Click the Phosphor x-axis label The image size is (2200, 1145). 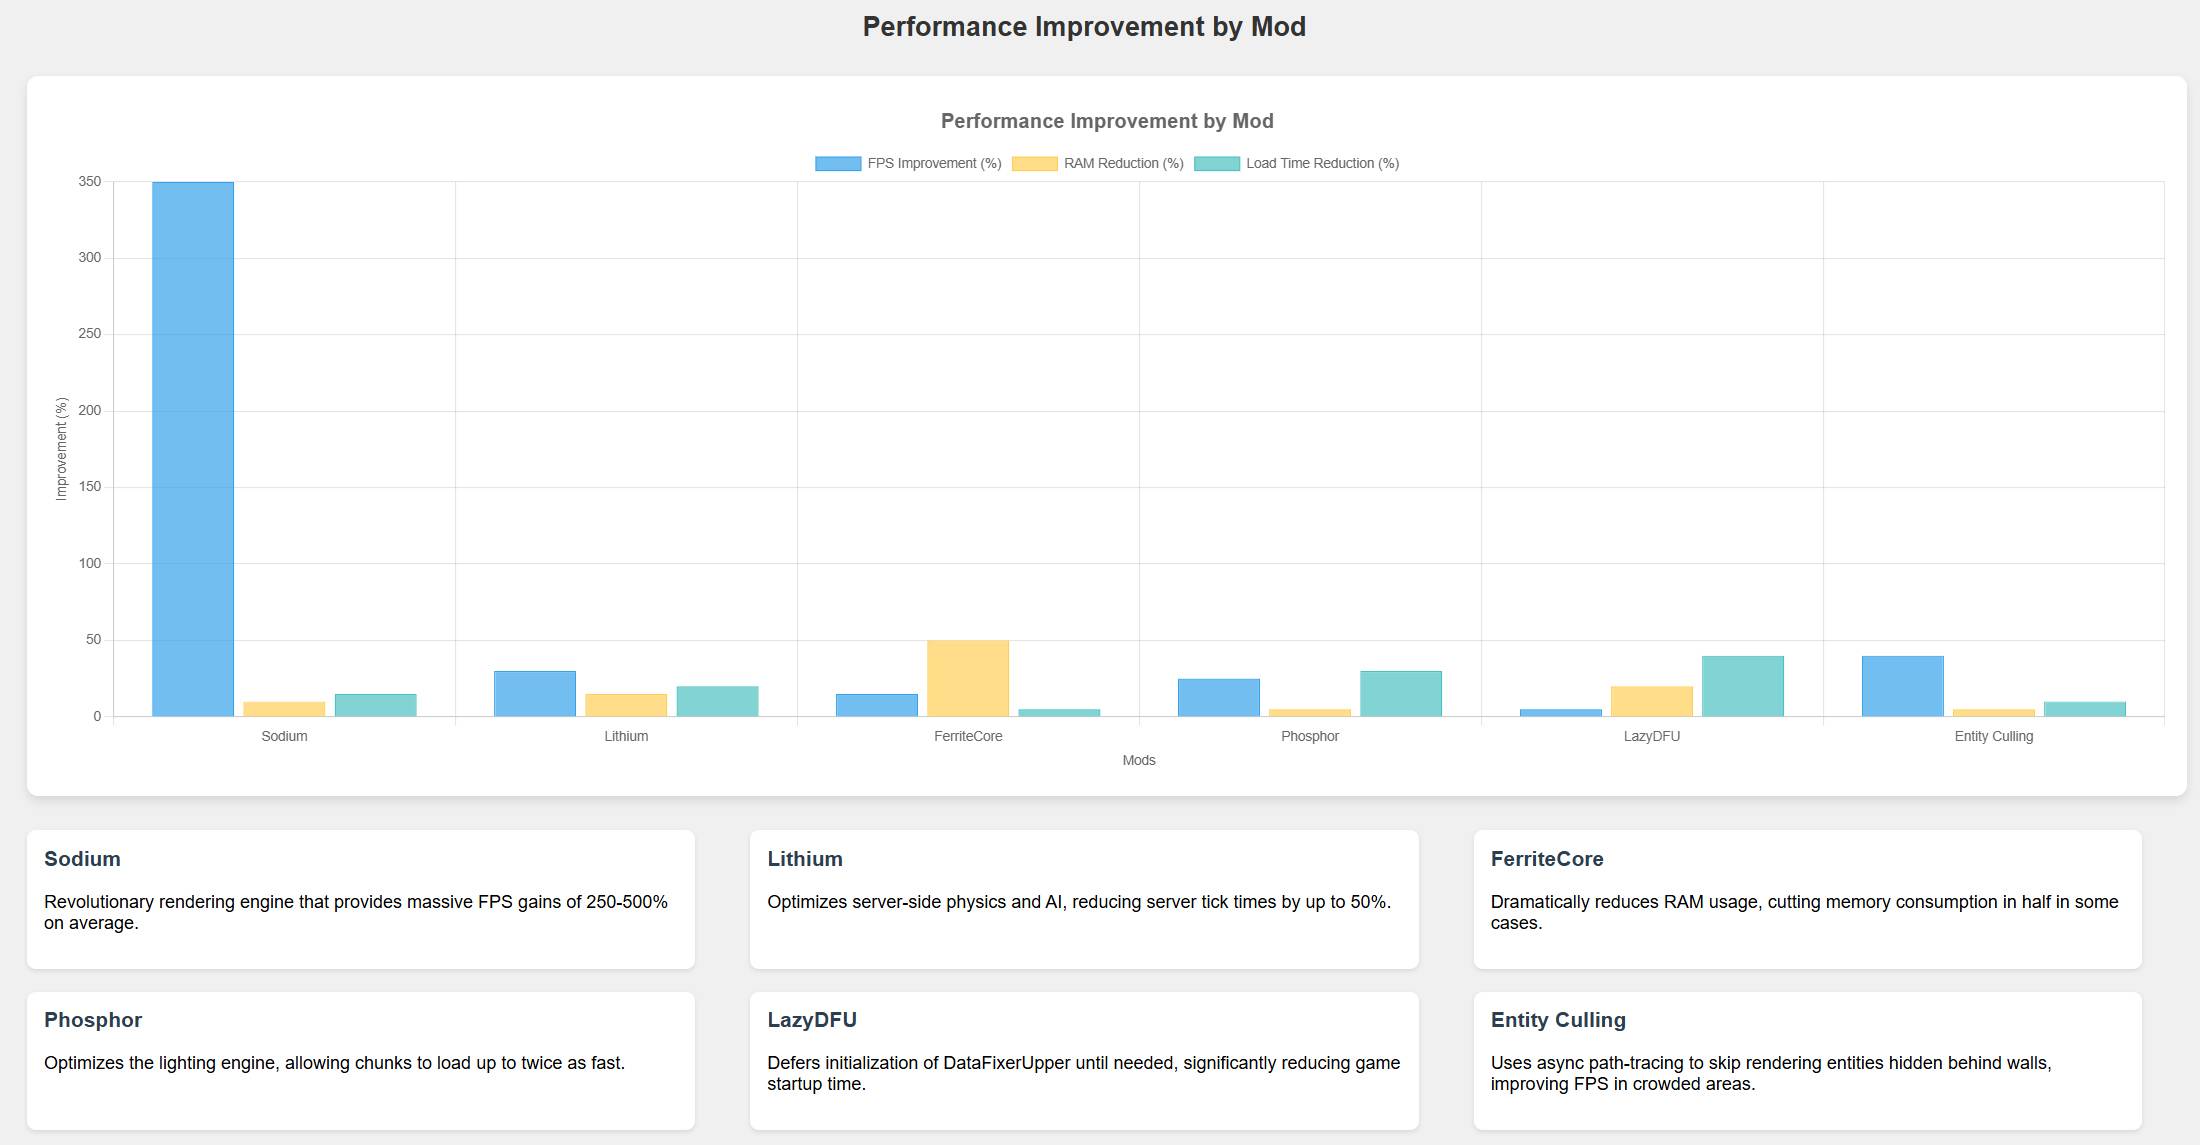[1309, 736]
